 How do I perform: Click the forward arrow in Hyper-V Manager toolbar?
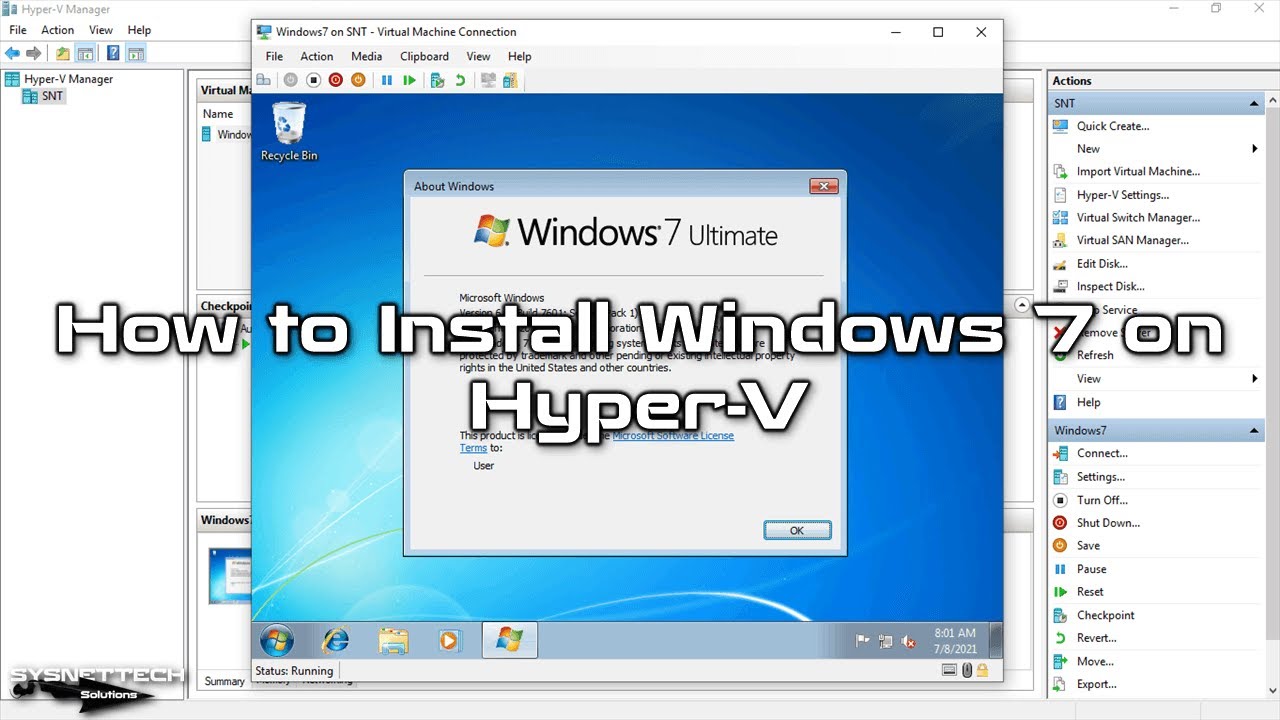click(34, 53)
